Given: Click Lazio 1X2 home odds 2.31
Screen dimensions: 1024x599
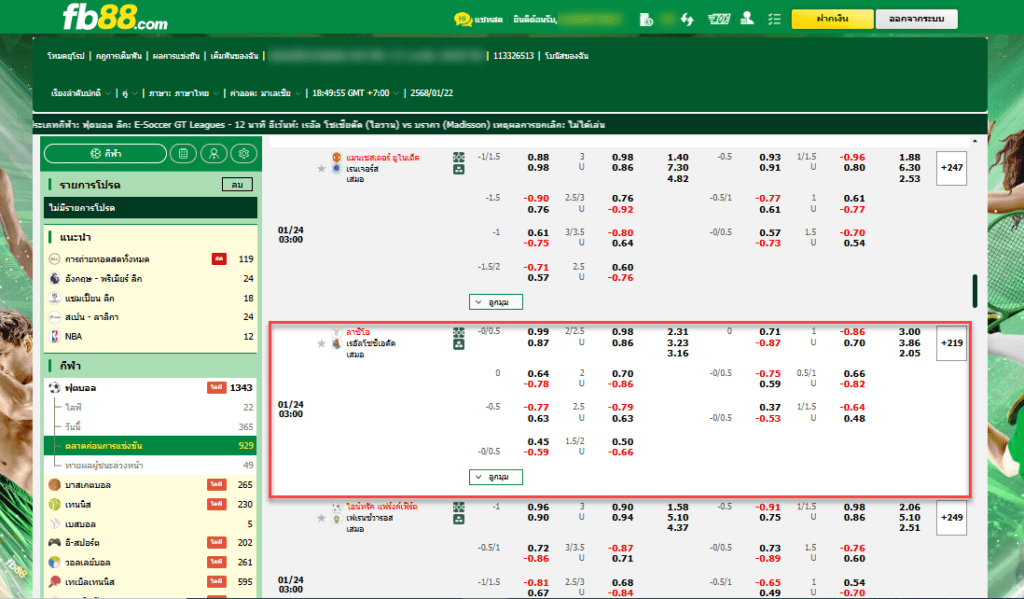Looking at the screenshot, I should coord(678,332).
